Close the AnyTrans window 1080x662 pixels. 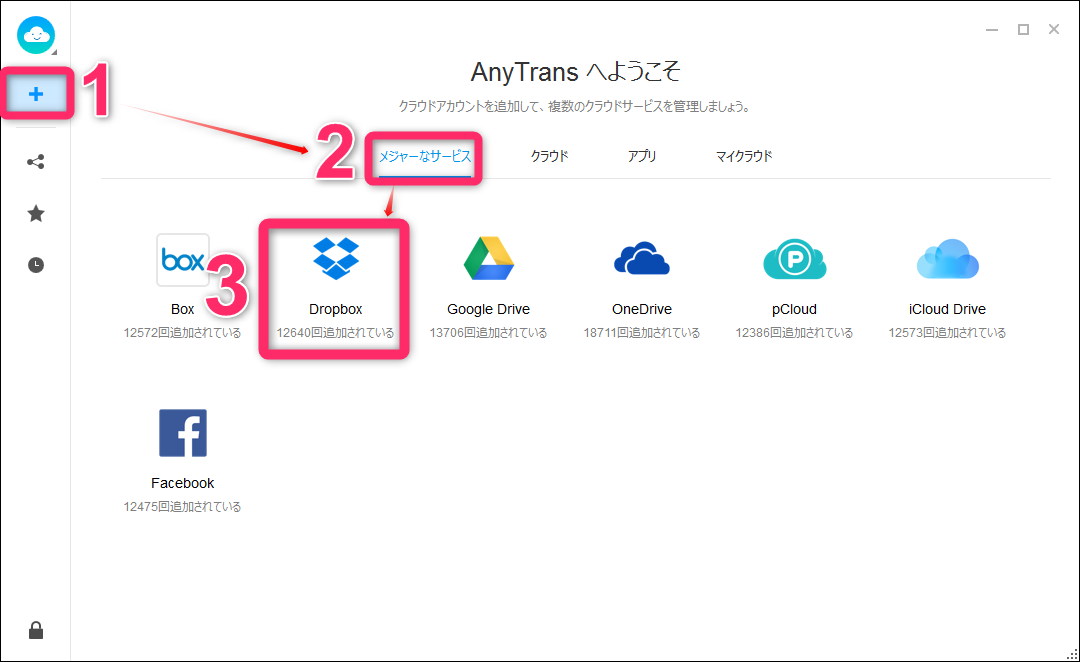[1054, 29]
